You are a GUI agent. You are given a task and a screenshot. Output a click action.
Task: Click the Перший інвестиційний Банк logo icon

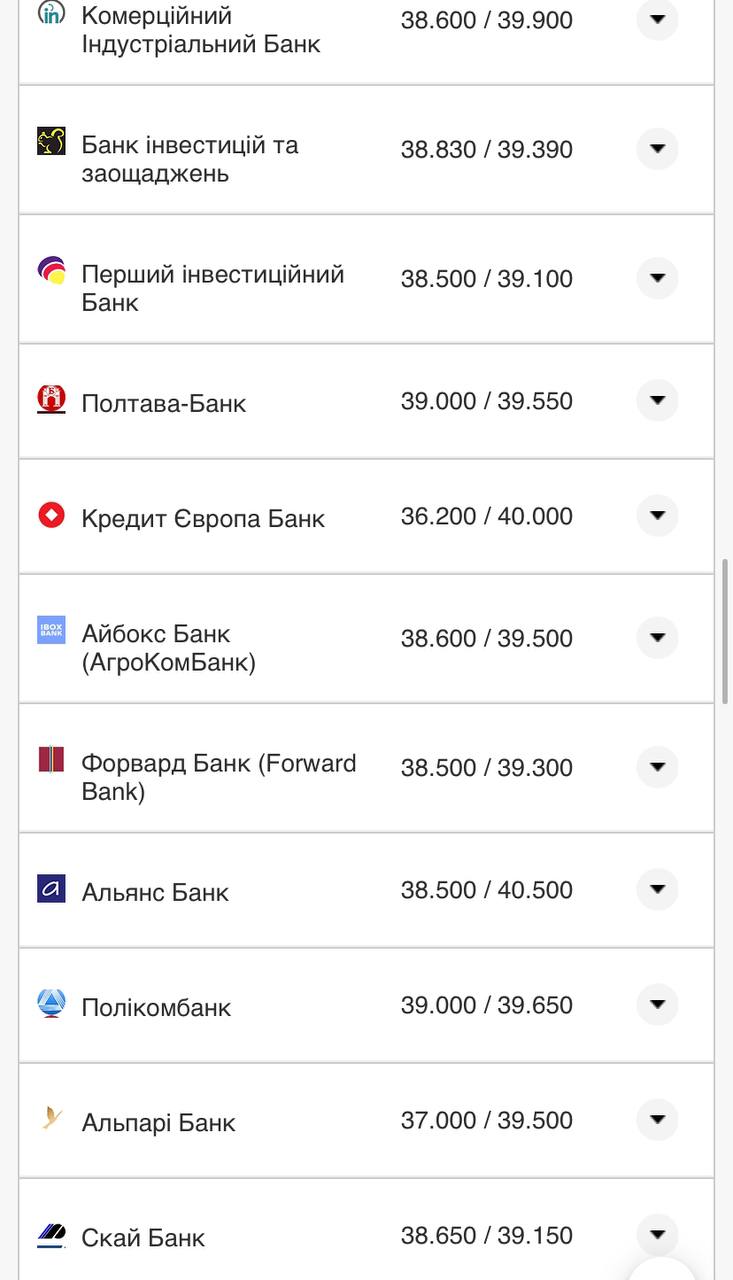point(51,271)
